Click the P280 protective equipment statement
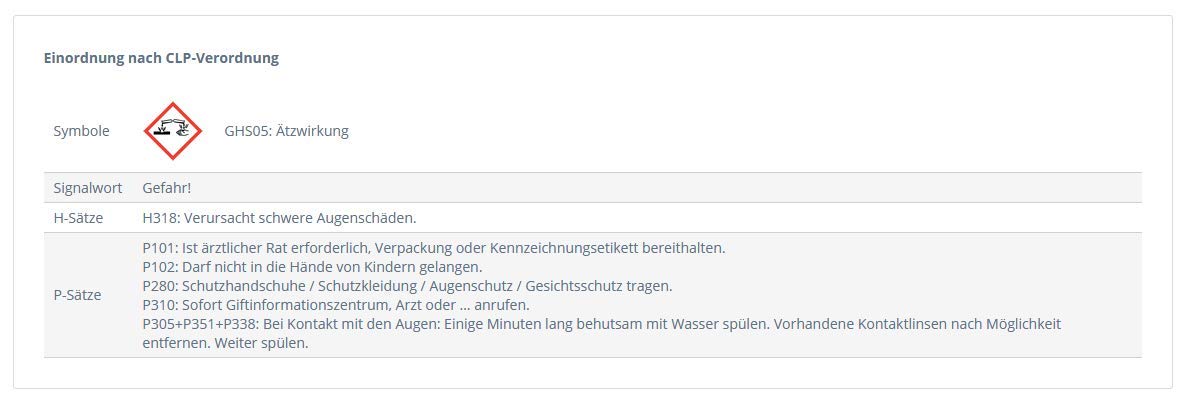 pyautogui.click(x=407, y=286)
